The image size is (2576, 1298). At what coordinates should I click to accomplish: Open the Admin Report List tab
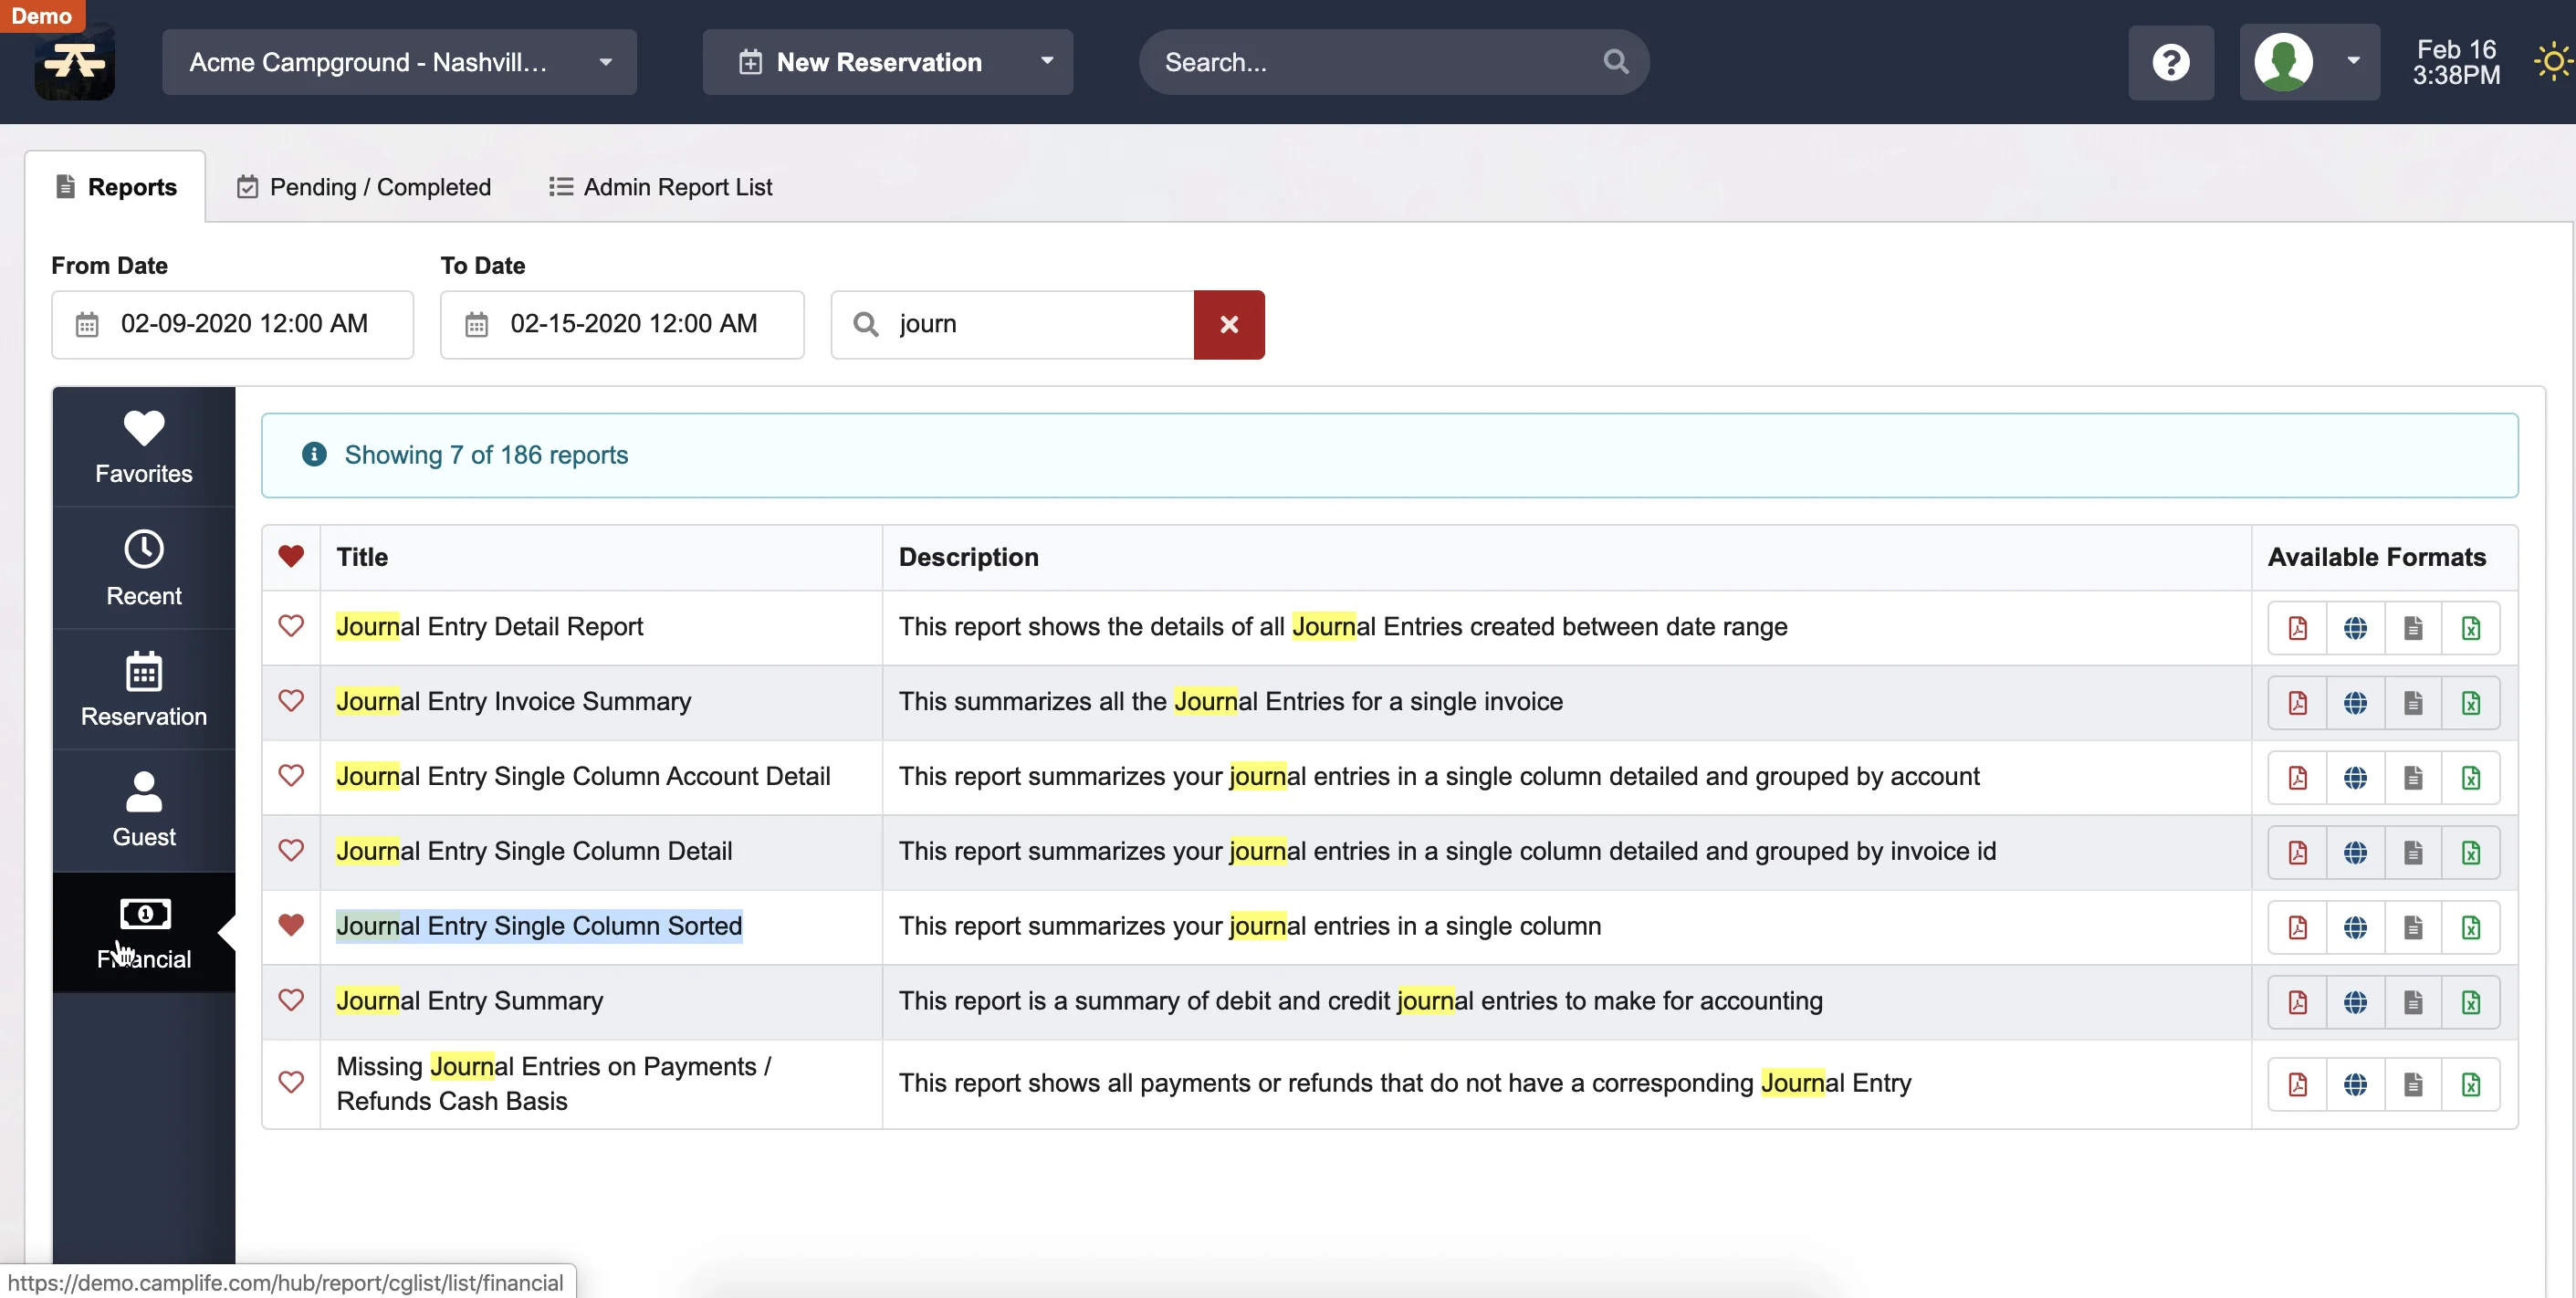coord(659,186)
